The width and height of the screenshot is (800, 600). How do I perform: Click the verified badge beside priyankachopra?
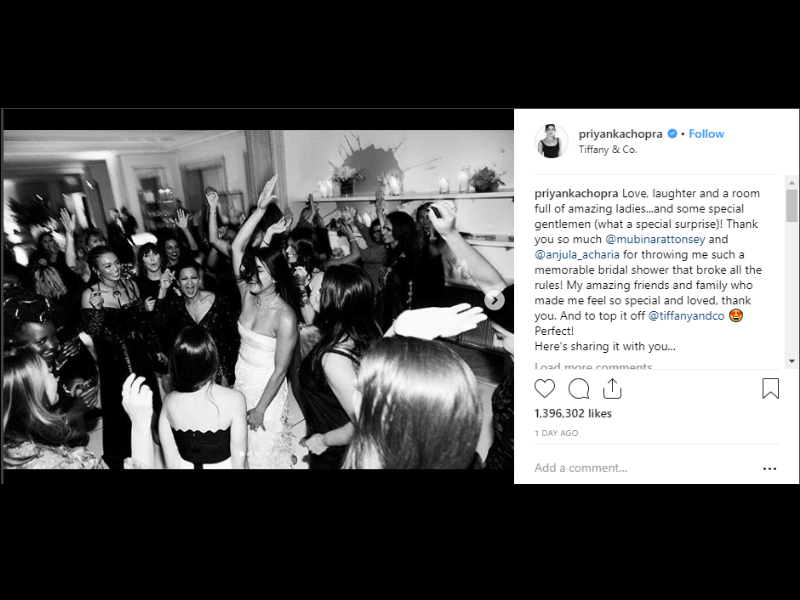point(672,134)
